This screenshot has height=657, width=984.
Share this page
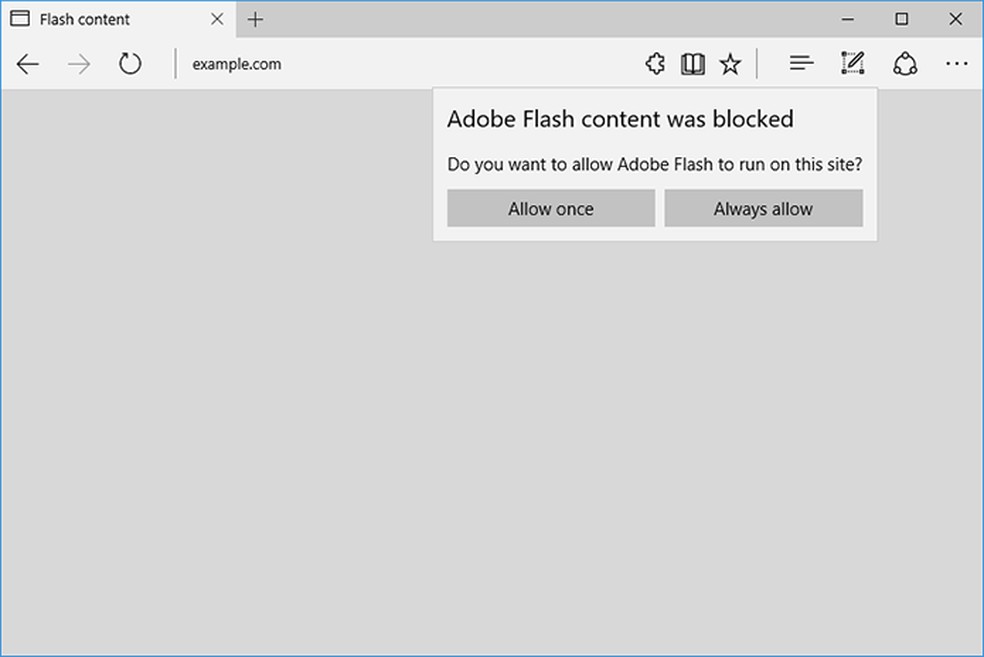(905, 63)
